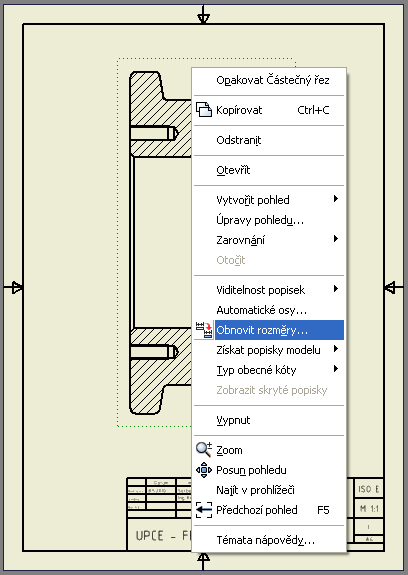
Task: Expand the Získat popisky modelu submenu arrow
Action: click(x=336, y=349)
